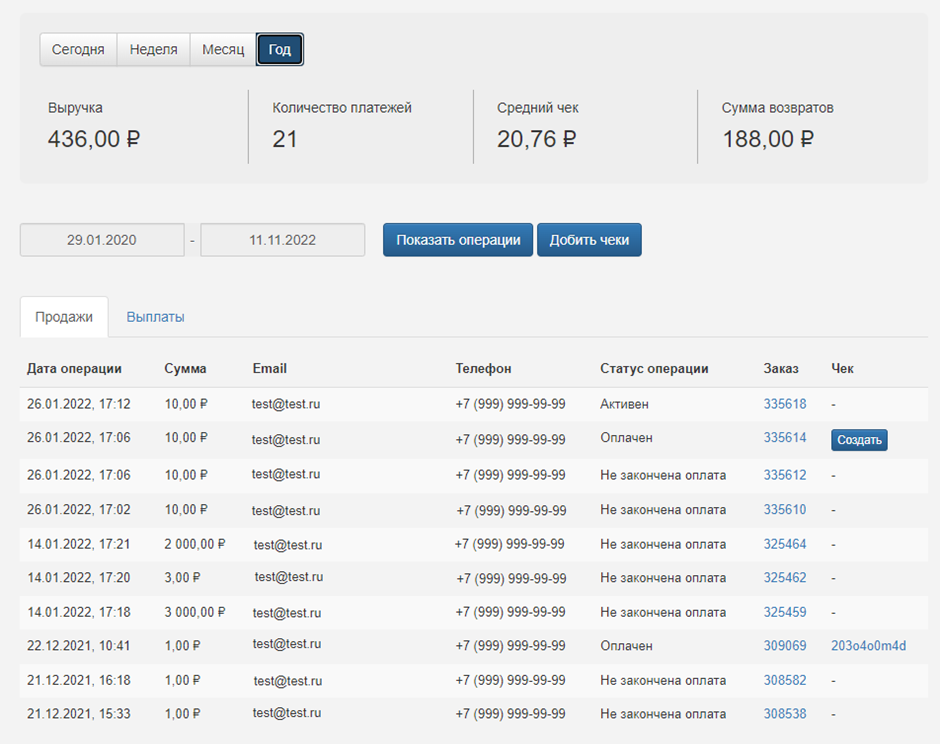The width and height of the screenshot is (940, 744).
Task: Open order link 308582
Action: click(785, 680)
